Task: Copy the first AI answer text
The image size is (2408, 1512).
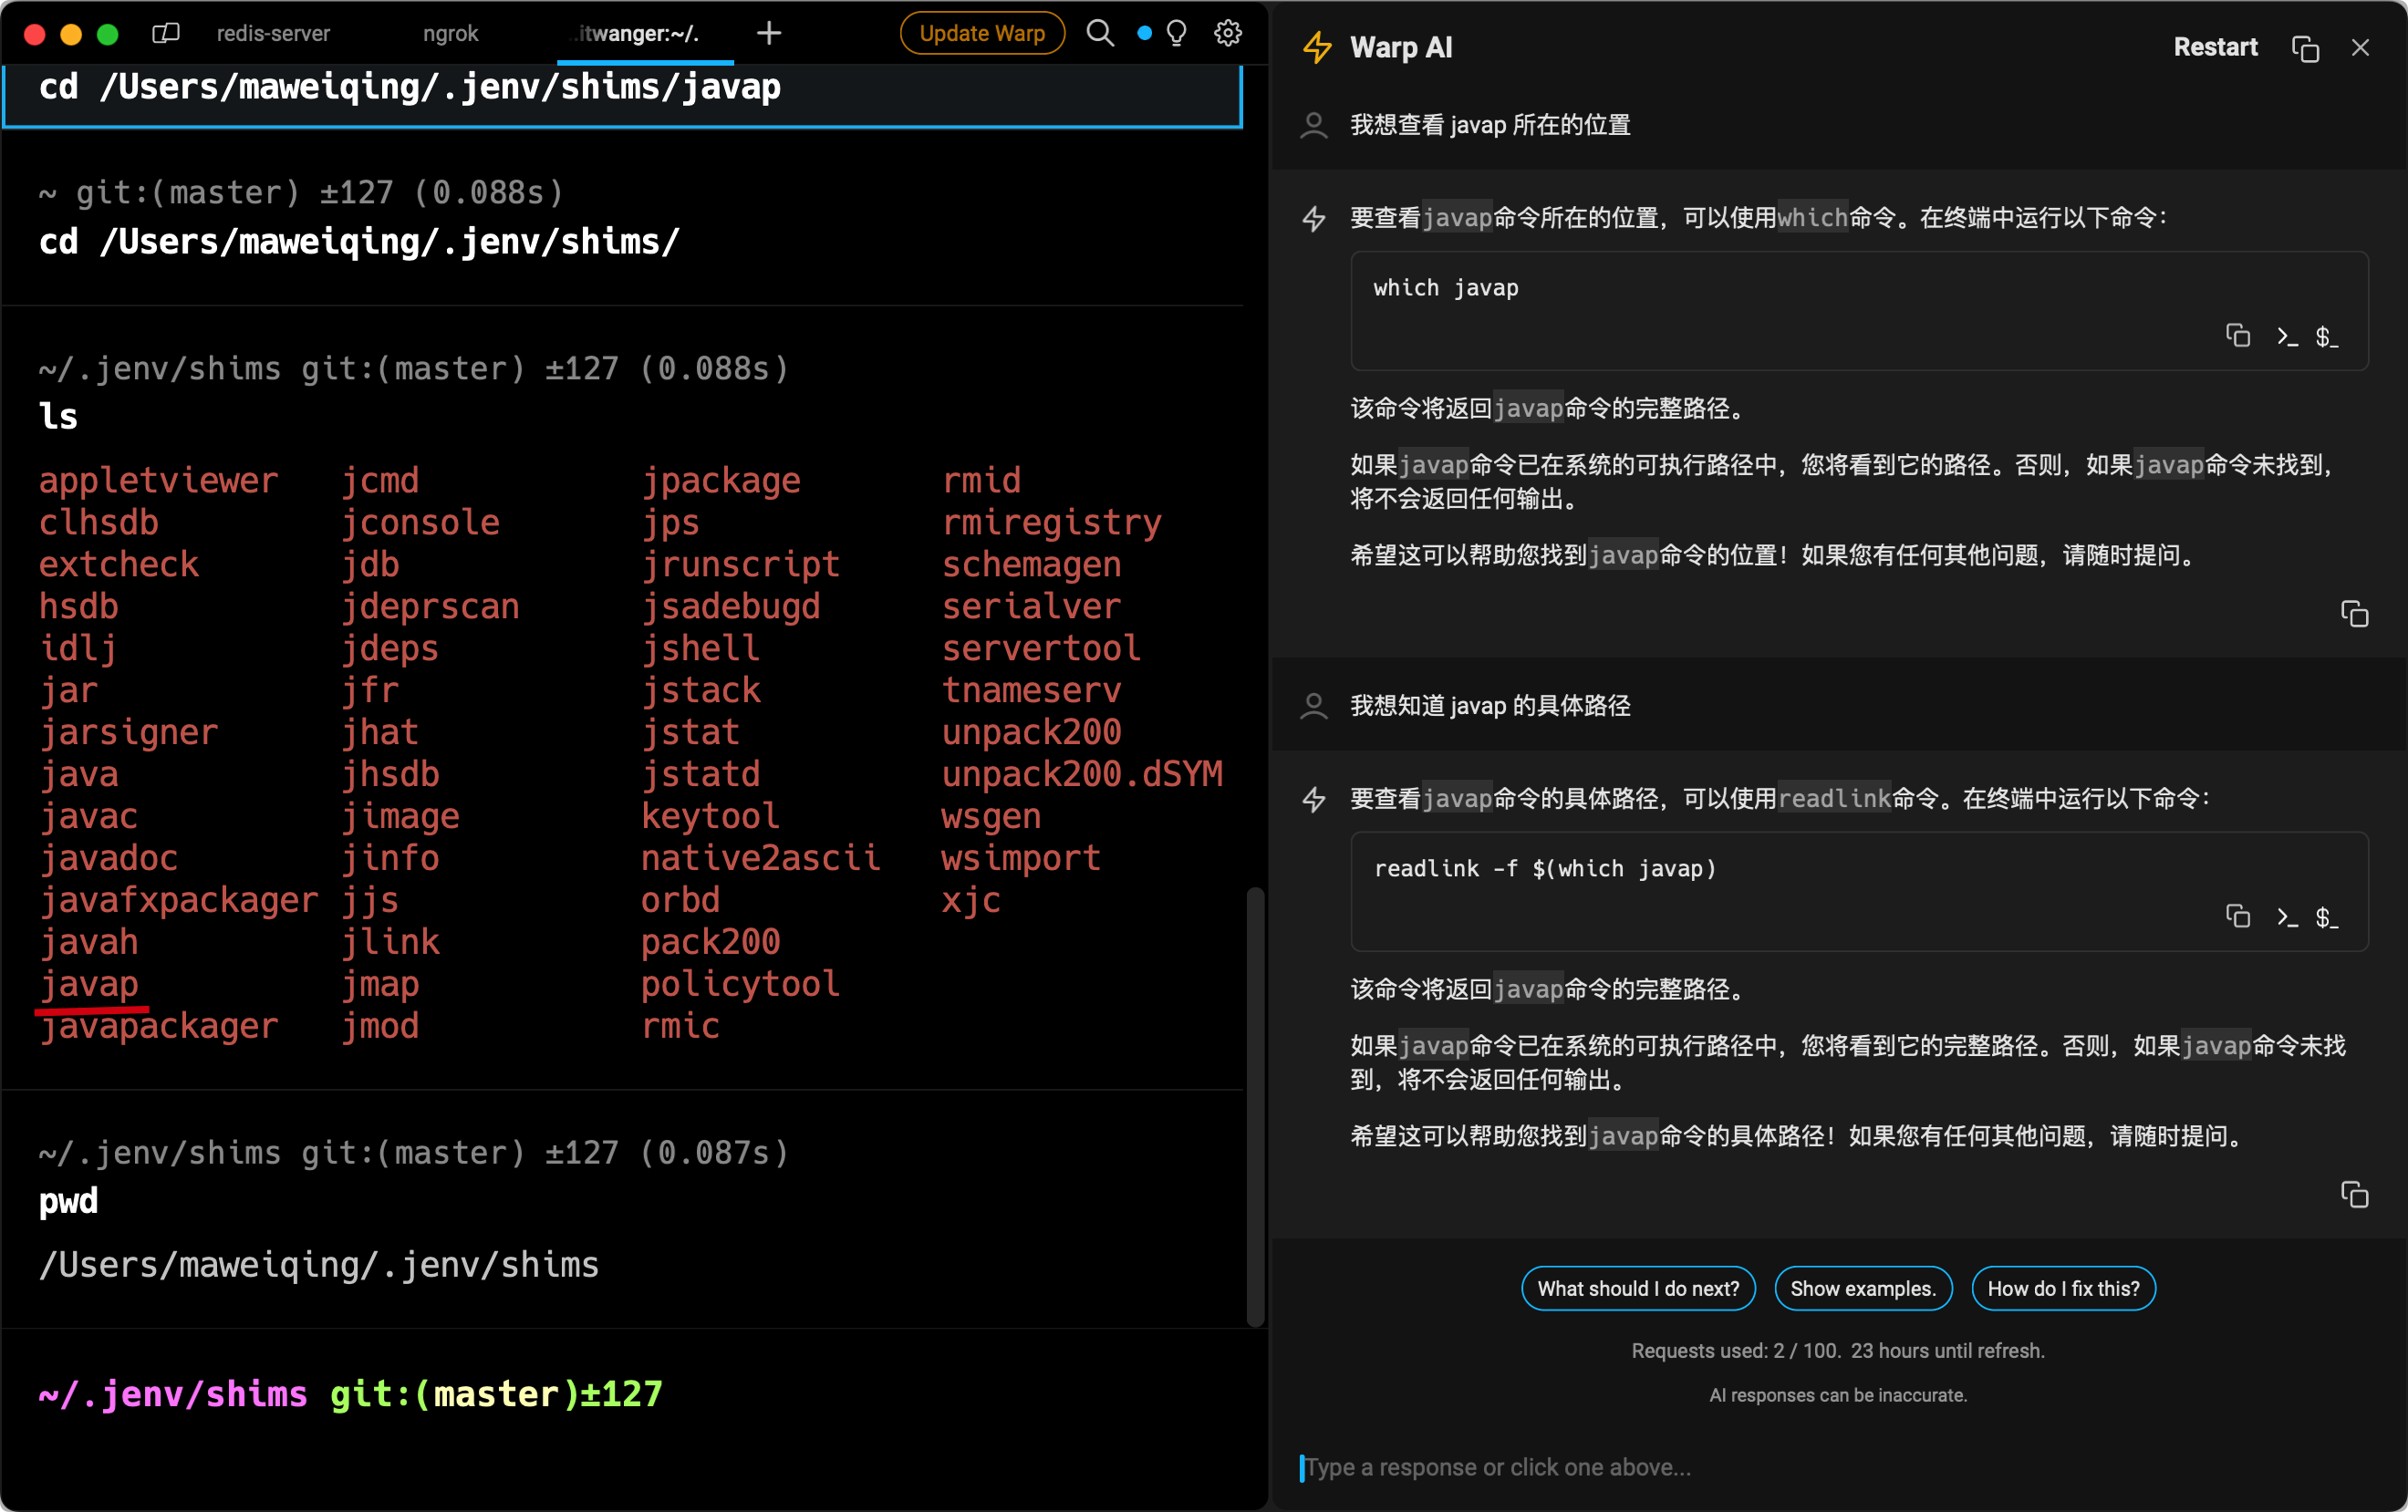Action: tap(2354, 614)
